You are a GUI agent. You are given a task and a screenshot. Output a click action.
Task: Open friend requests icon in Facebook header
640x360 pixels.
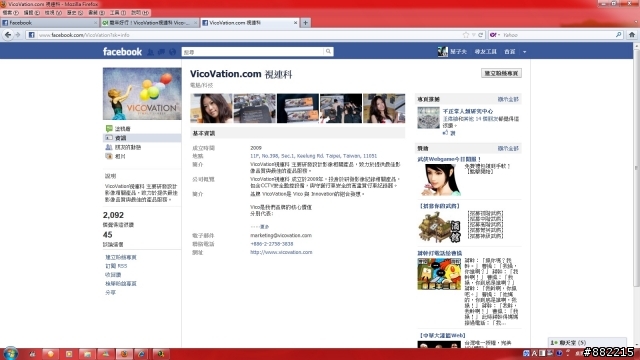click(x=151, y=52)
